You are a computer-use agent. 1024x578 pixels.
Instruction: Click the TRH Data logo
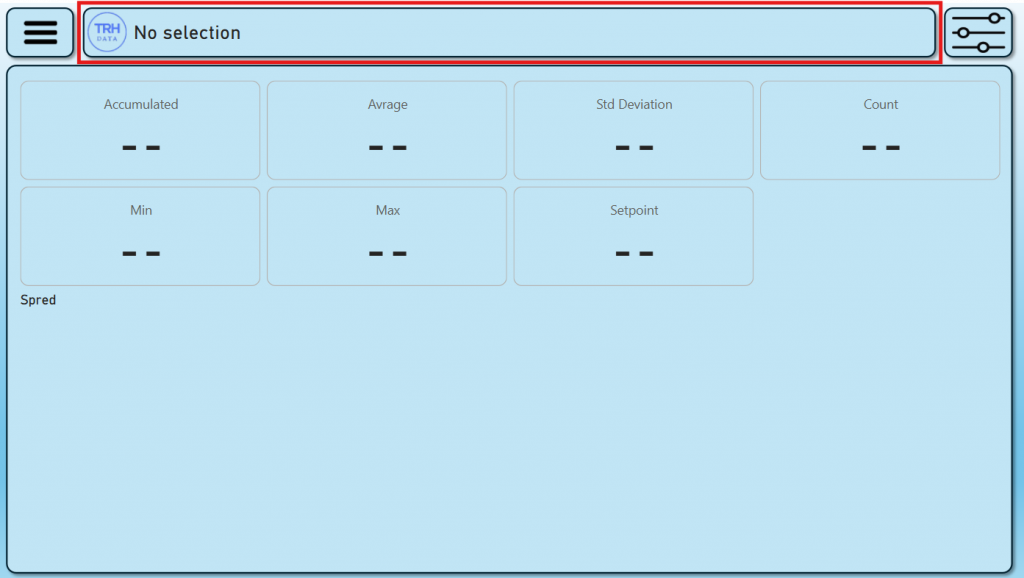click(x=107, y=33)
